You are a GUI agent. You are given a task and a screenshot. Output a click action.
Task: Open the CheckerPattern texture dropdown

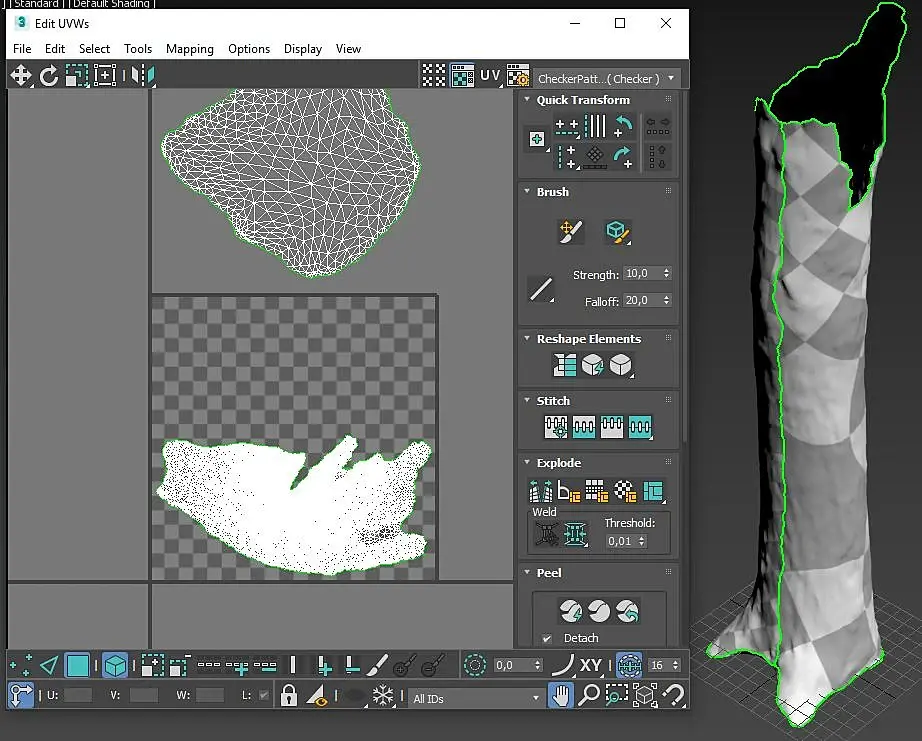[606, 78]
